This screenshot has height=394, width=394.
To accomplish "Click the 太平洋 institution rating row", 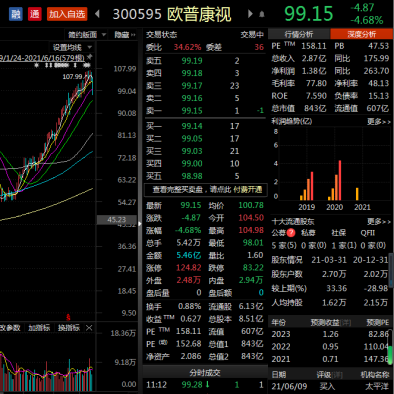I will coord(330,386).
